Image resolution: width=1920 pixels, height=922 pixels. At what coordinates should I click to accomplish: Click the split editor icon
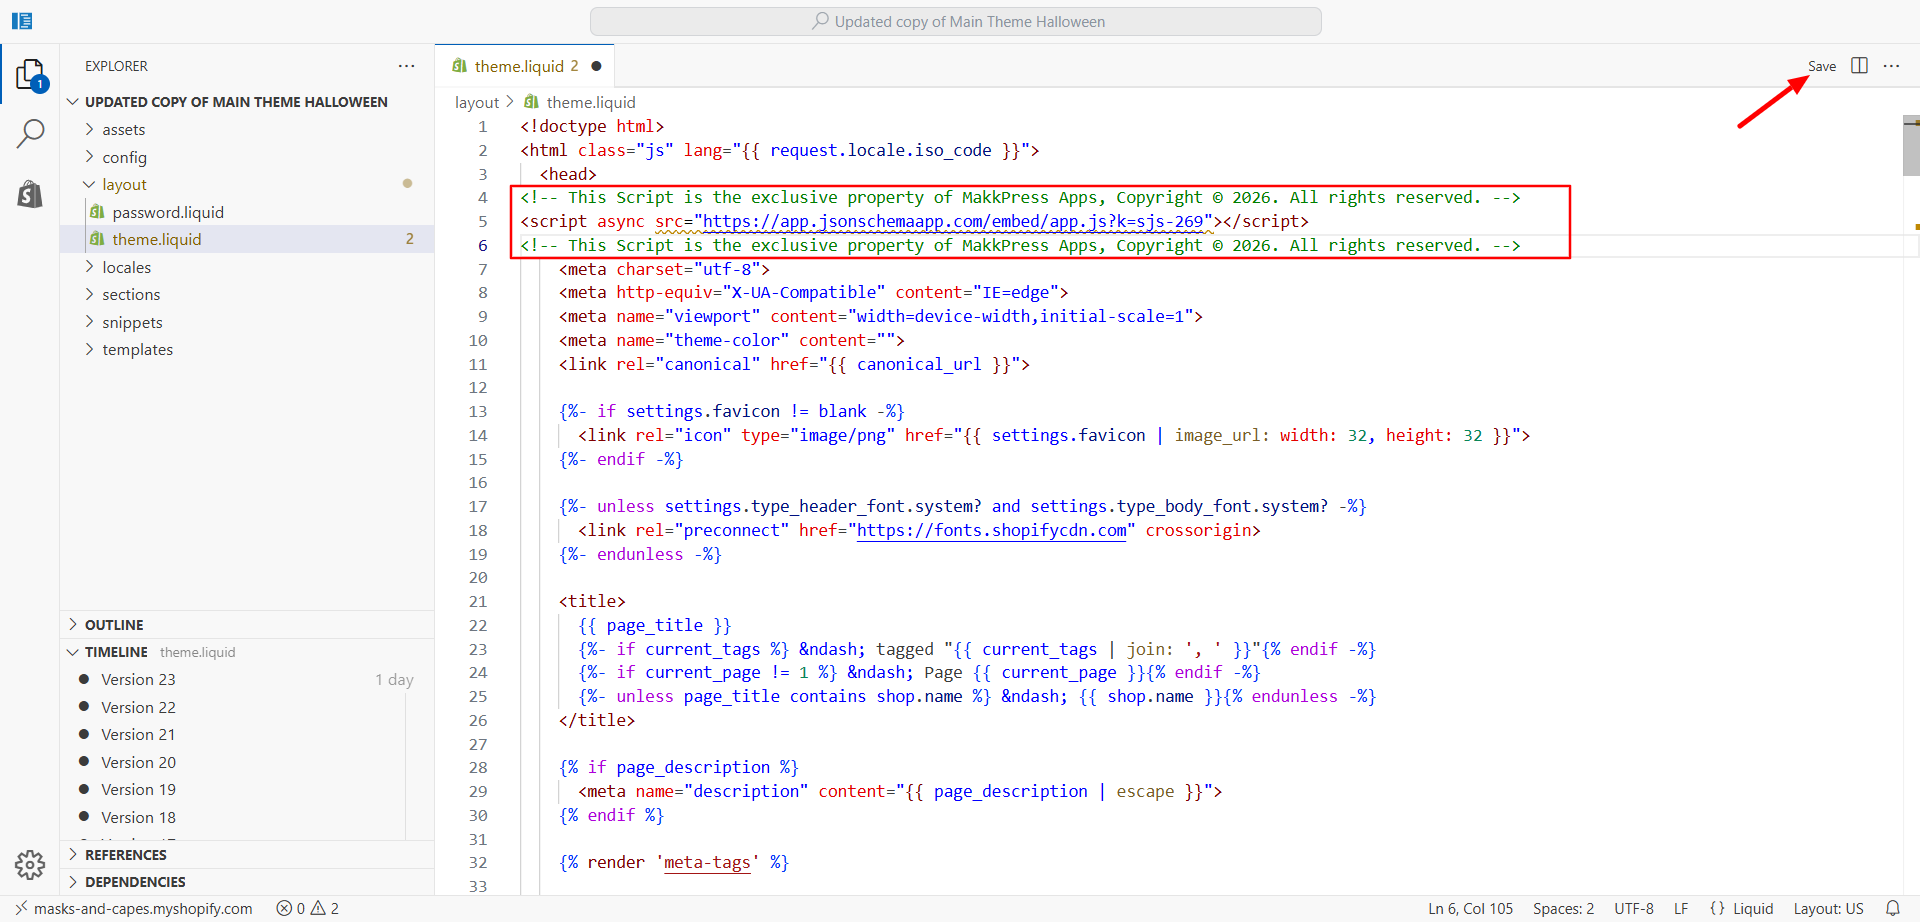[1859, 66]
